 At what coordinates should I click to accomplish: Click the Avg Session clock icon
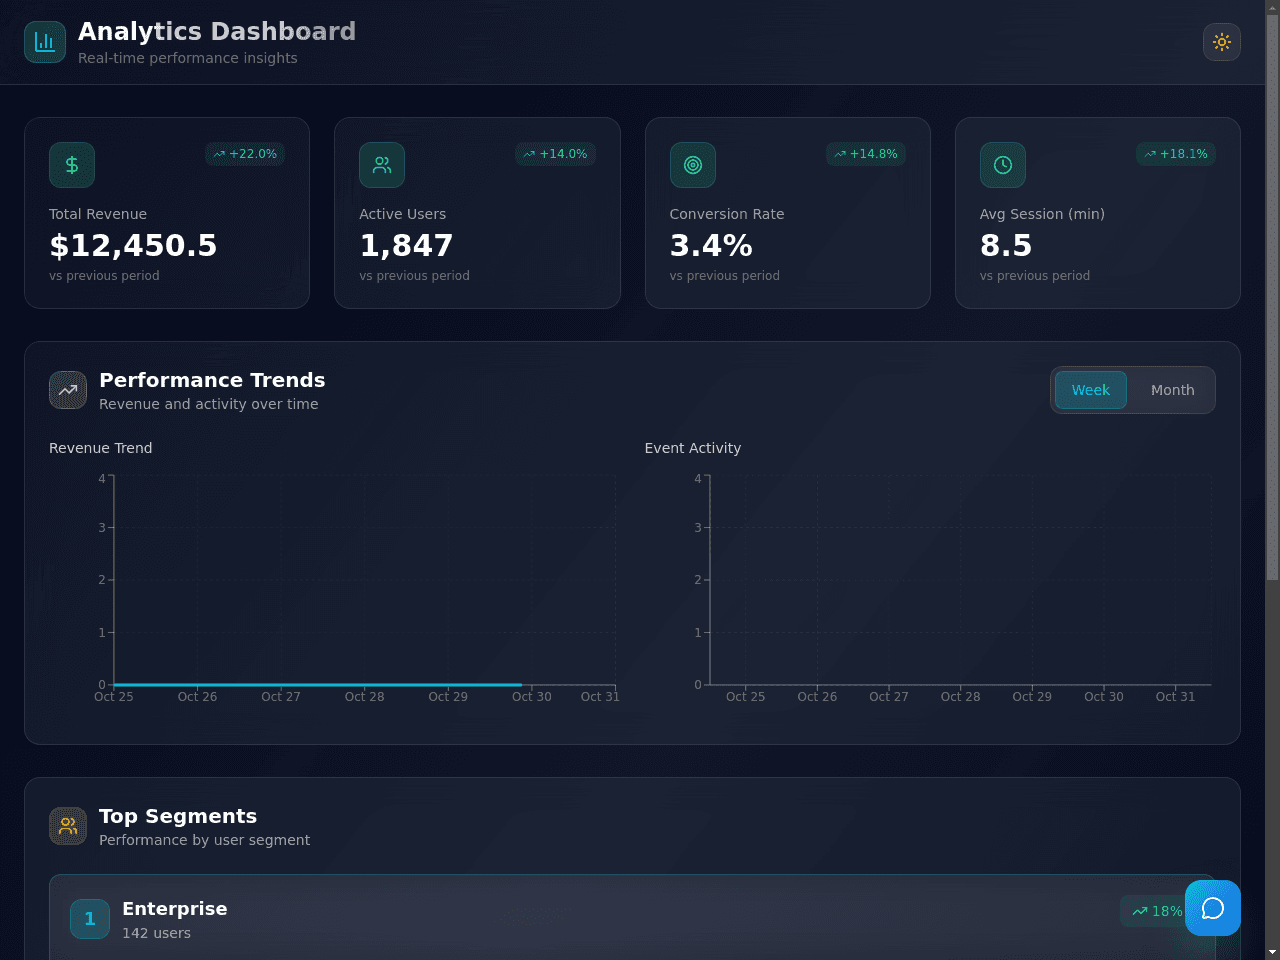(1003, 165)
